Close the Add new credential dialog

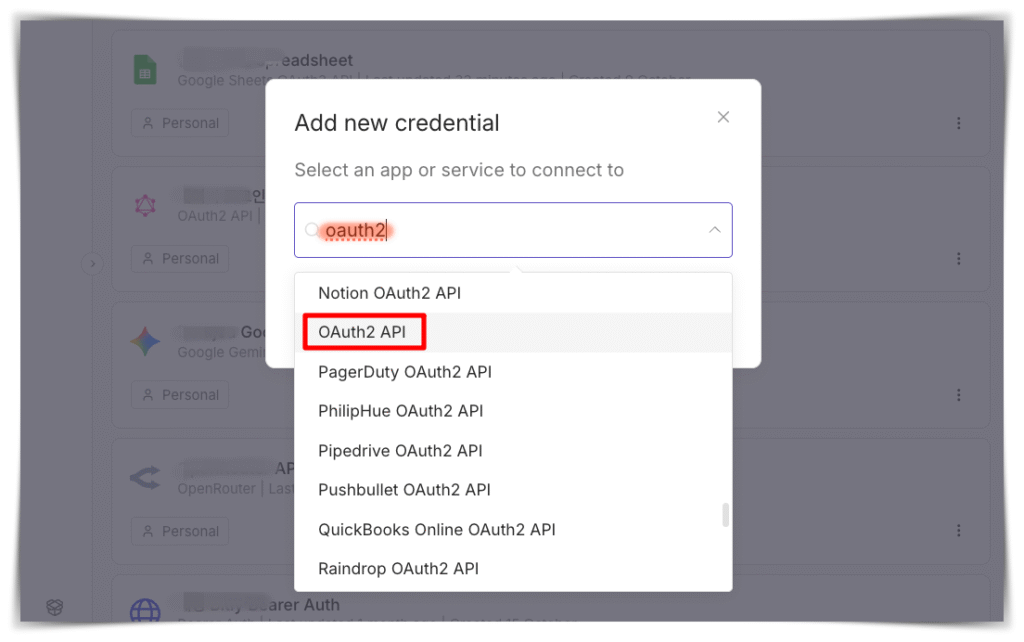click(724, 117)
